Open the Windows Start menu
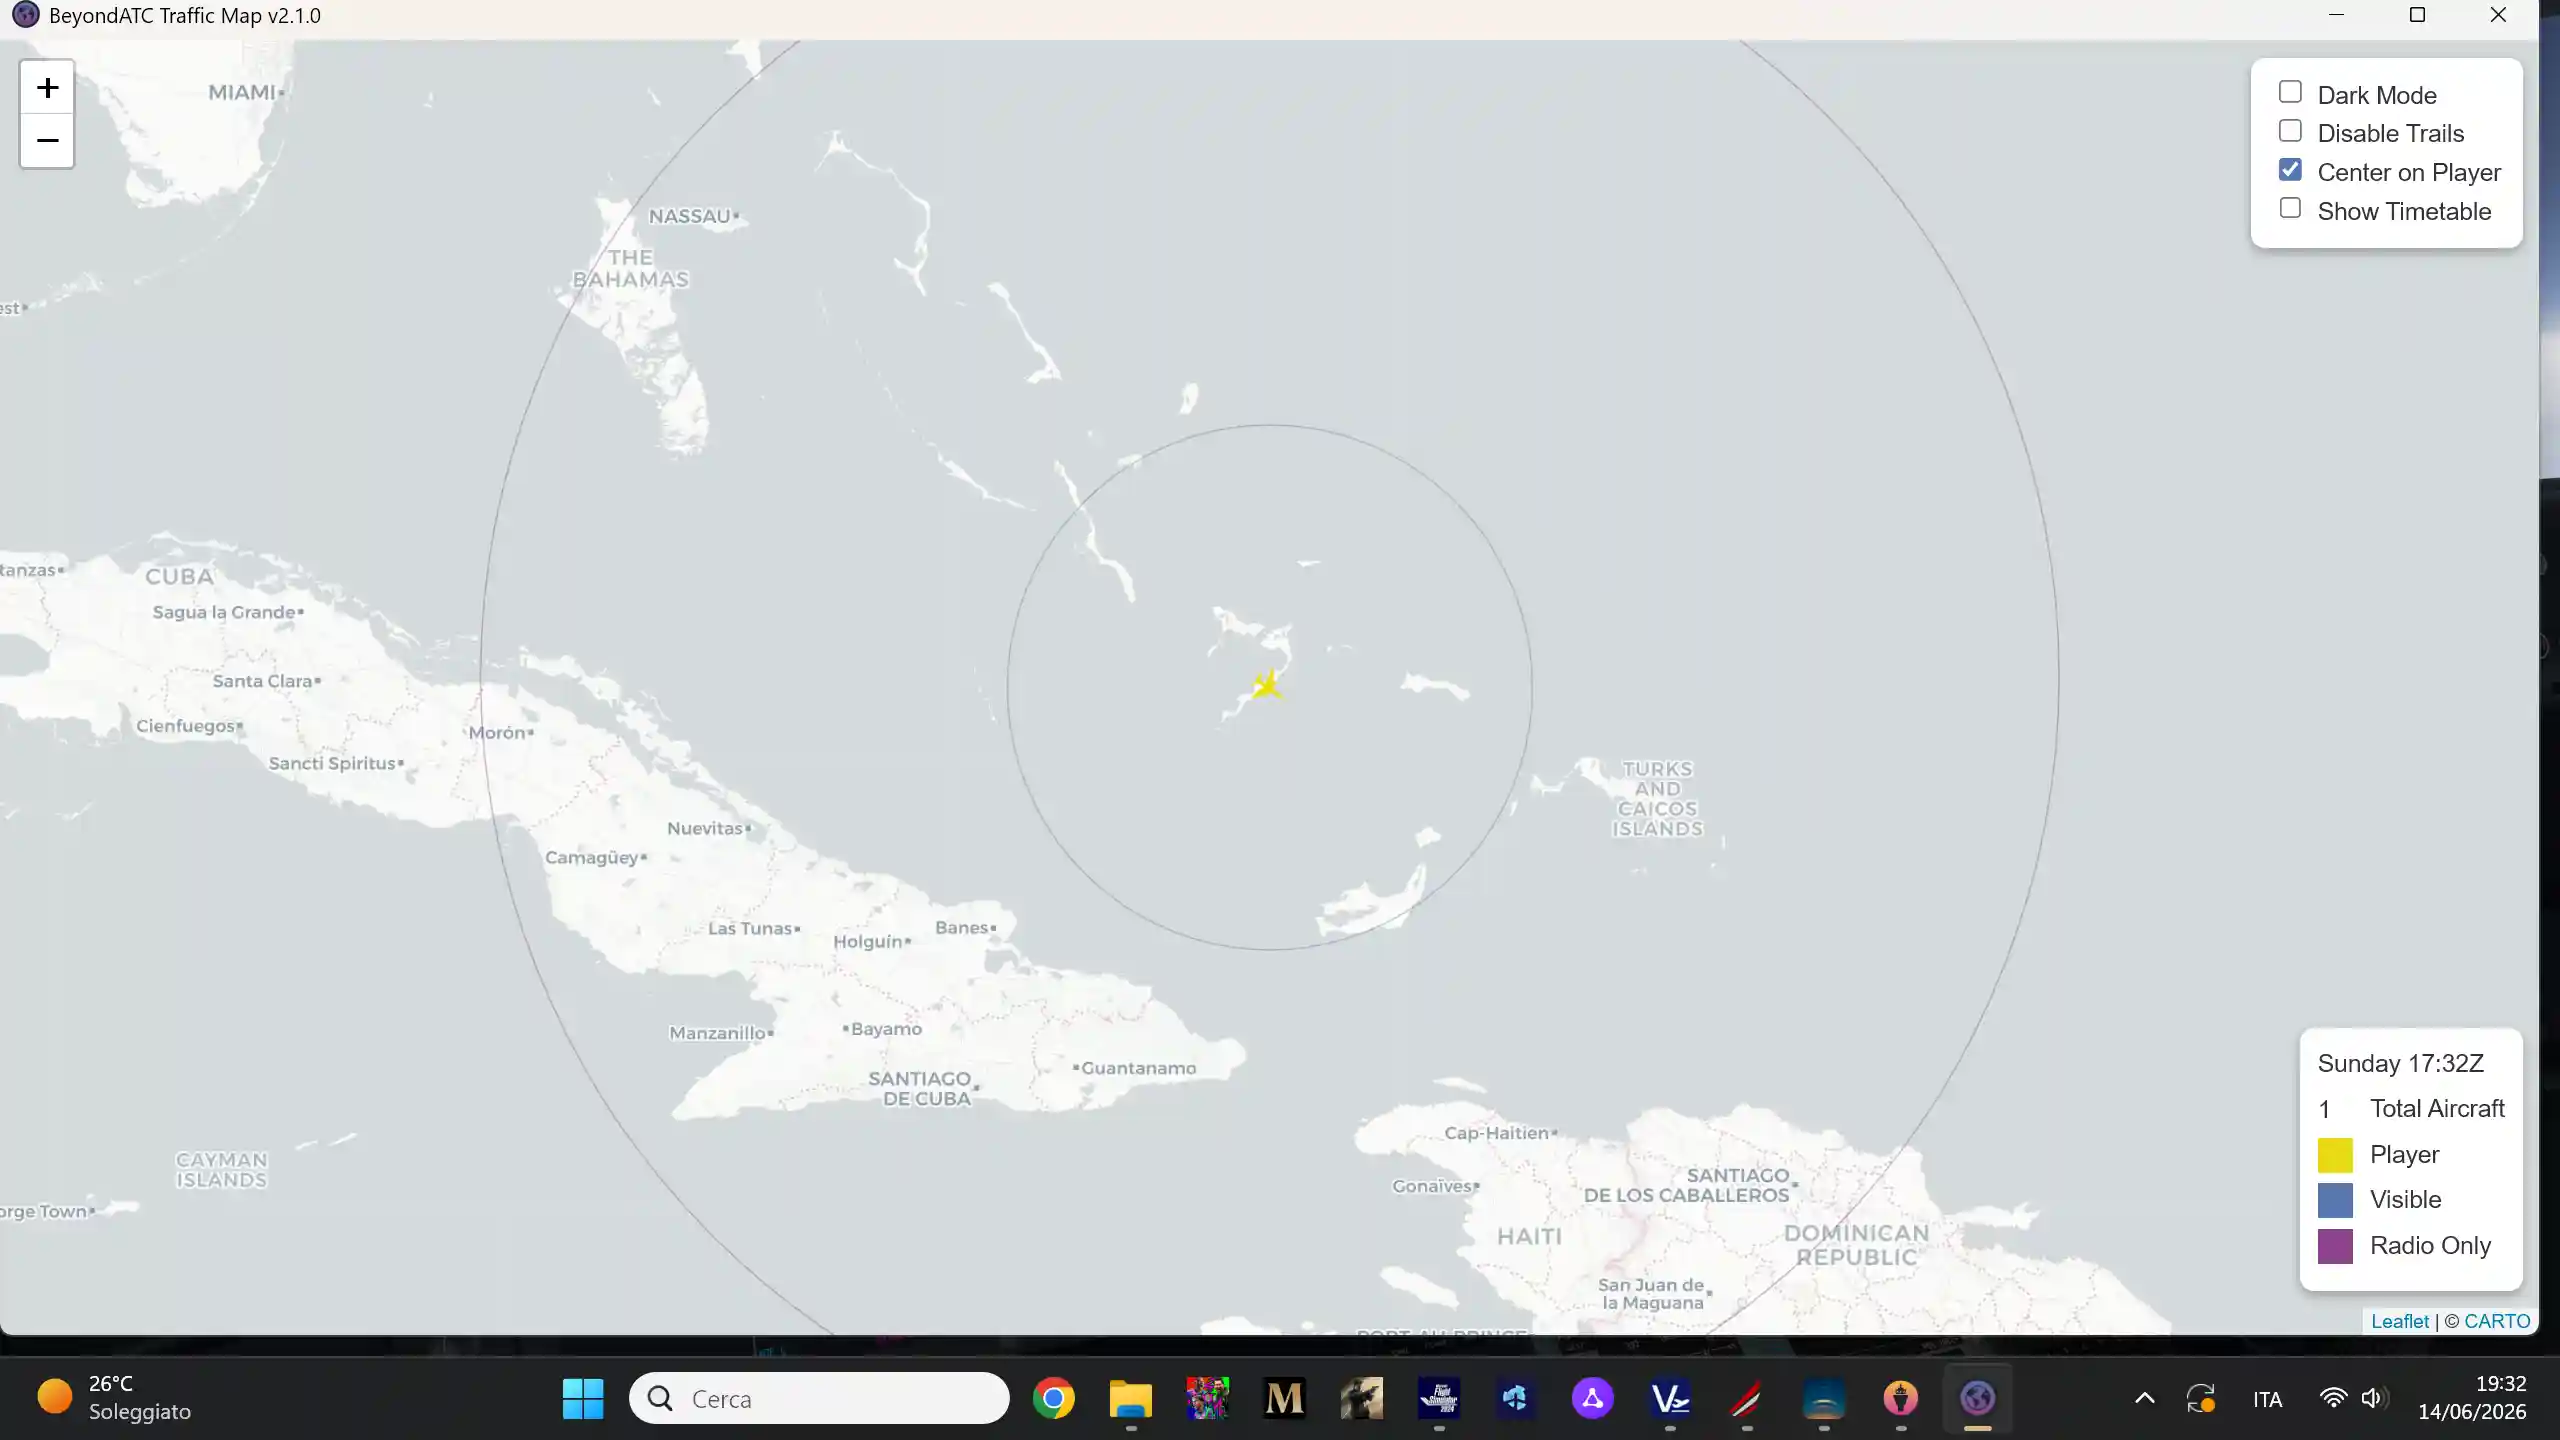The width and height of the screenshot is (2560, 1440). pos(583,1398)
